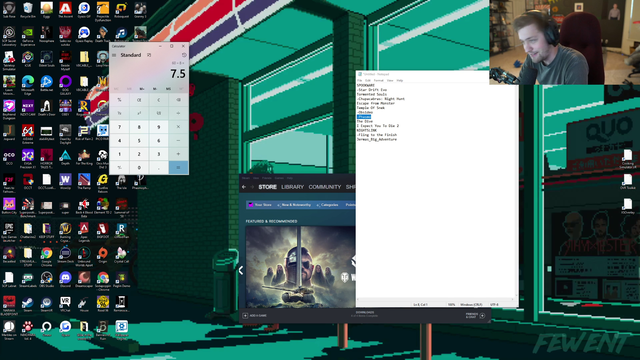Expand New & Noteworthy store menu
This screenshot has width=640, height=360.
(294, 205)
